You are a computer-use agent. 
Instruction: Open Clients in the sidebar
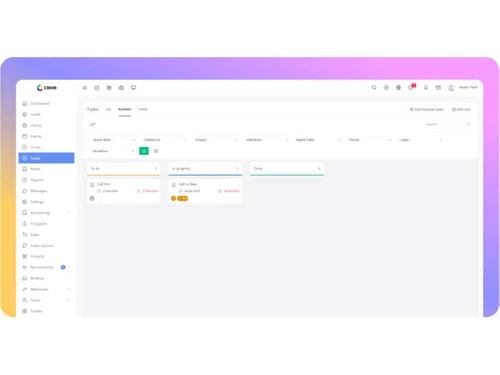[x=46, y=125]
